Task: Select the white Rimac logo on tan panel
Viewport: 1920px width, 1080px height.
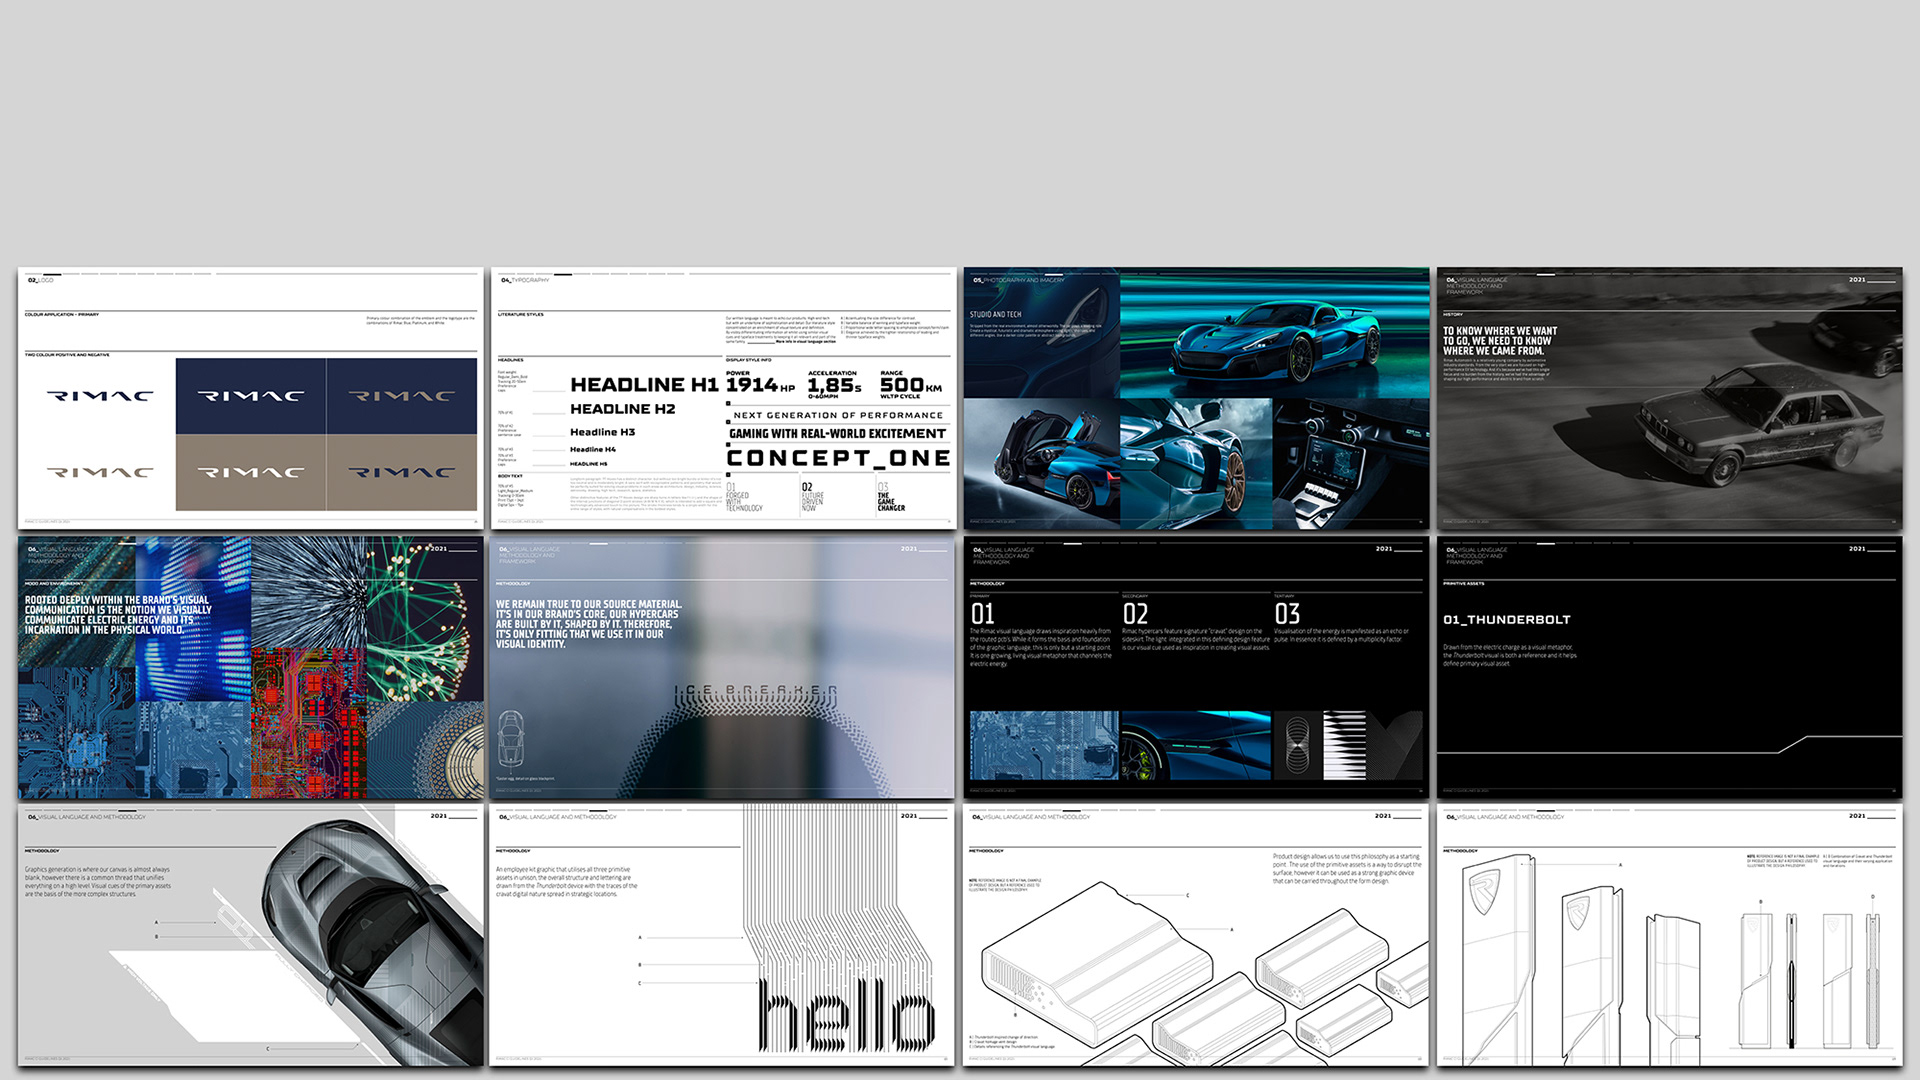Action: [x=251, y=472]
